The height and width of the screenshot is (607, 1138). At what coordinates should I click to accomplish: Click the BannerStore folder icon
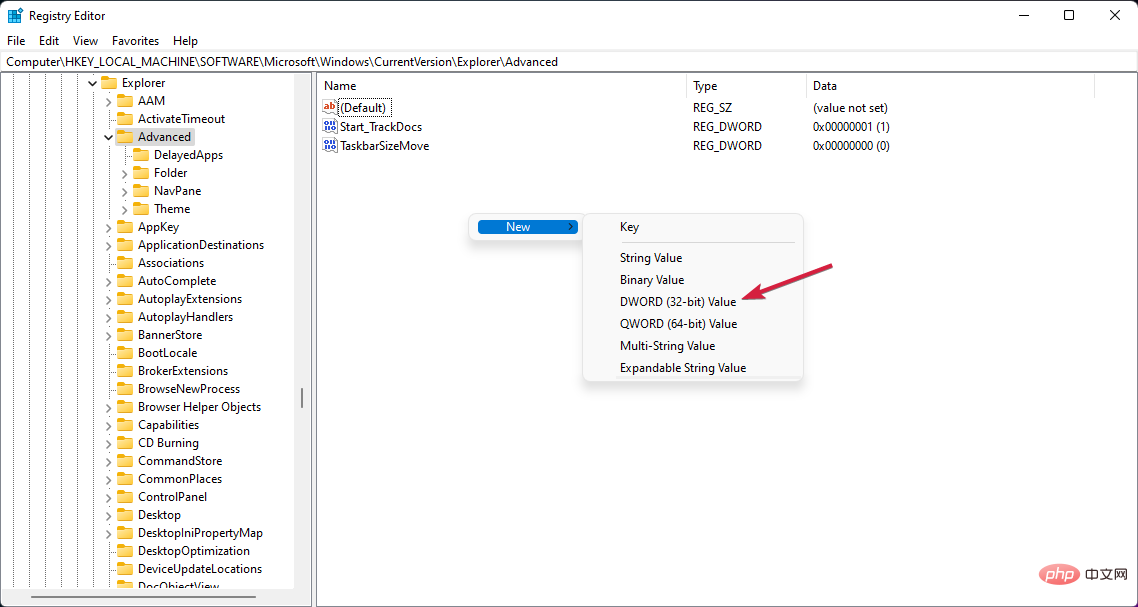(125, 335)
